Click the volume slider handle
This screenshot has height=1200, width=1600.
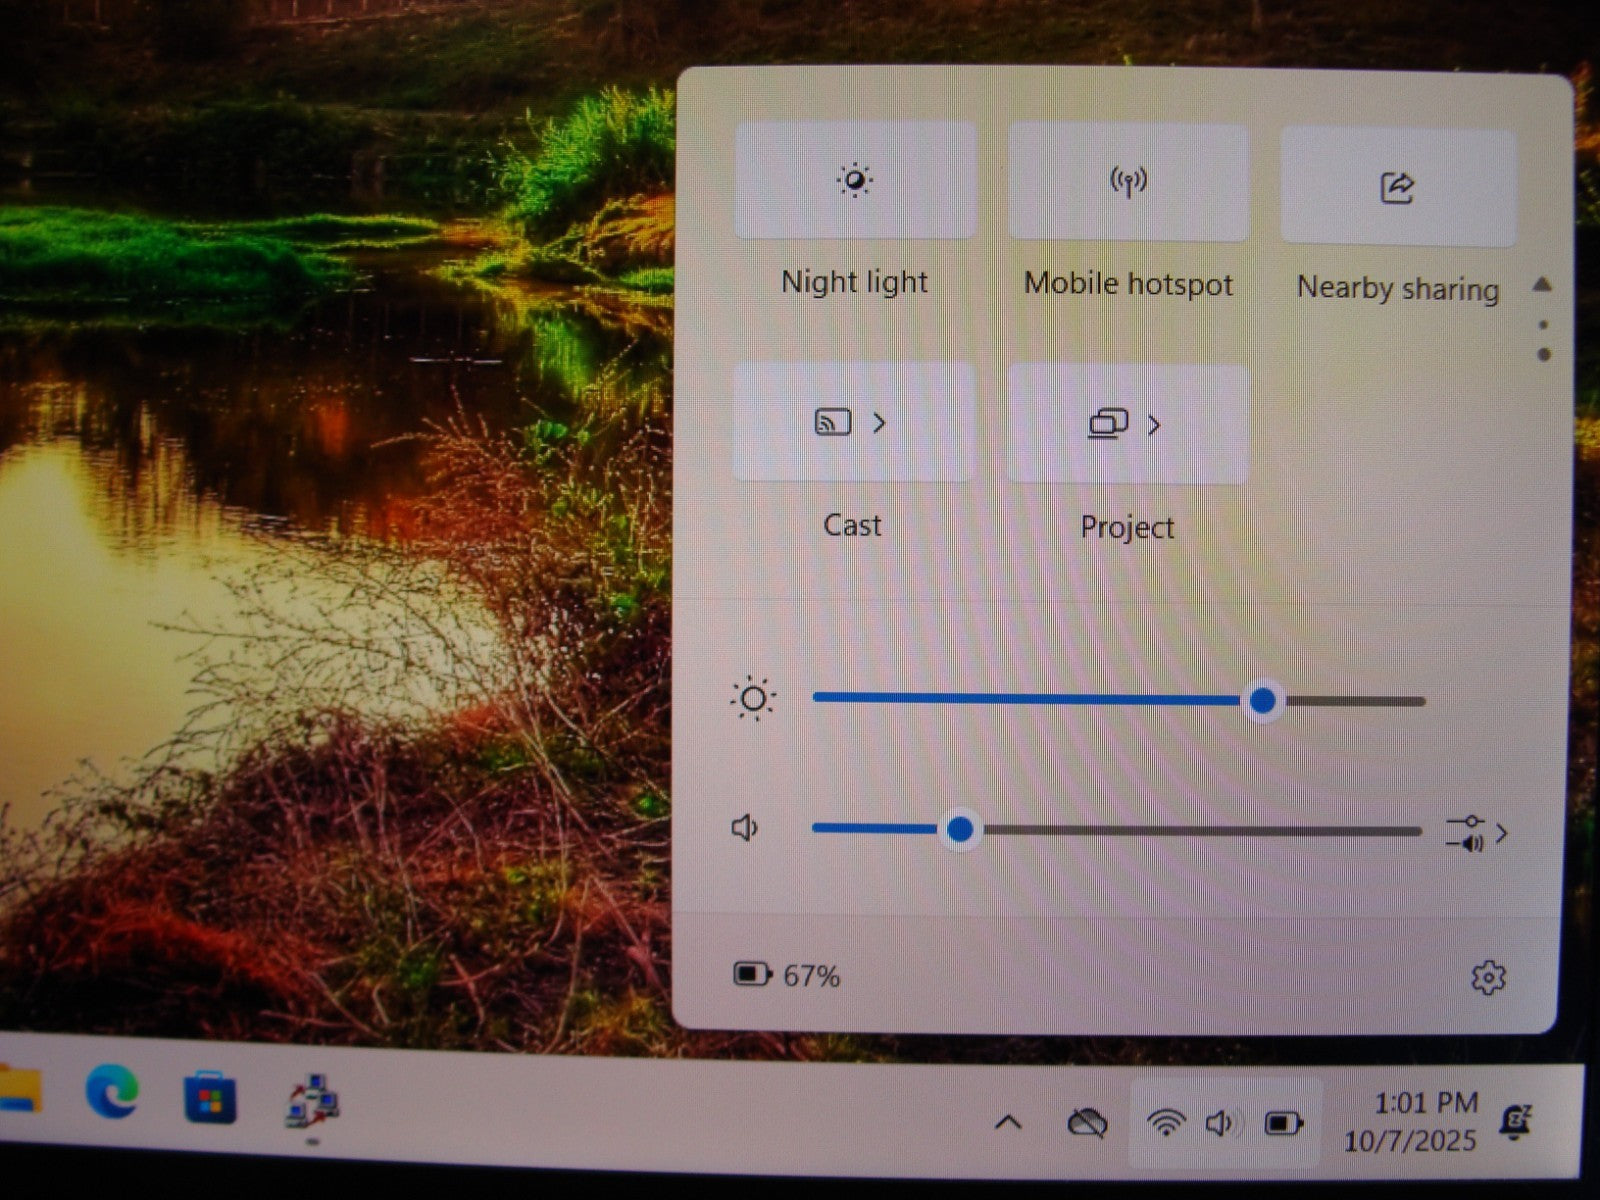click(x=960, y=829)
